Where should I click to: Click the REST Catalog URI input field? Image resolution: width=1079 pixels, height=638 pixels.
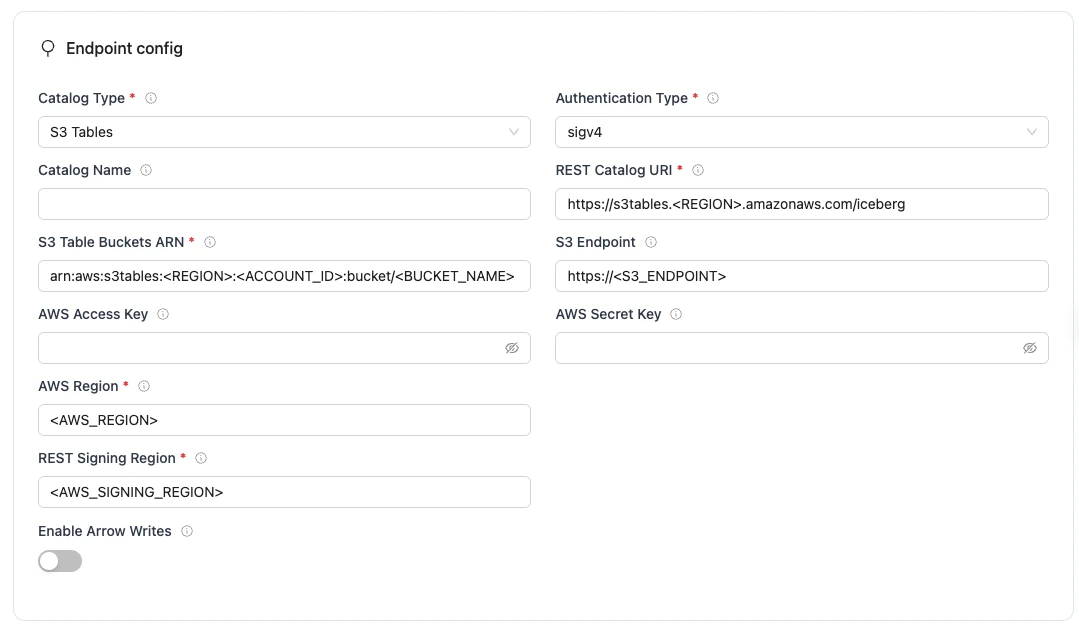point(802,204)
